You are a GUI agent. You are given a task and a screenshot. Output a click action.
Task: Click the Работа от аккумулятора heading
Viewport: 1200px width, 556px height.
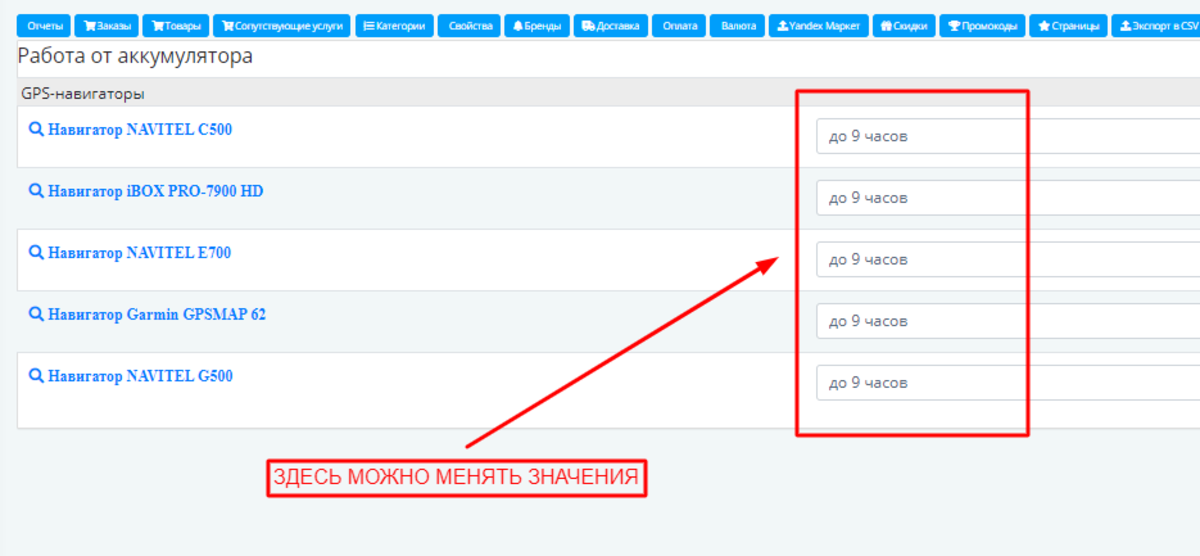135,56
